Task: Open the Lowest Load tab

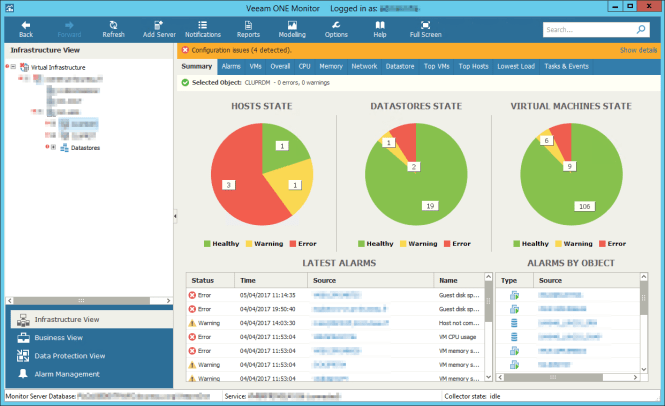Action: [516, 66]
